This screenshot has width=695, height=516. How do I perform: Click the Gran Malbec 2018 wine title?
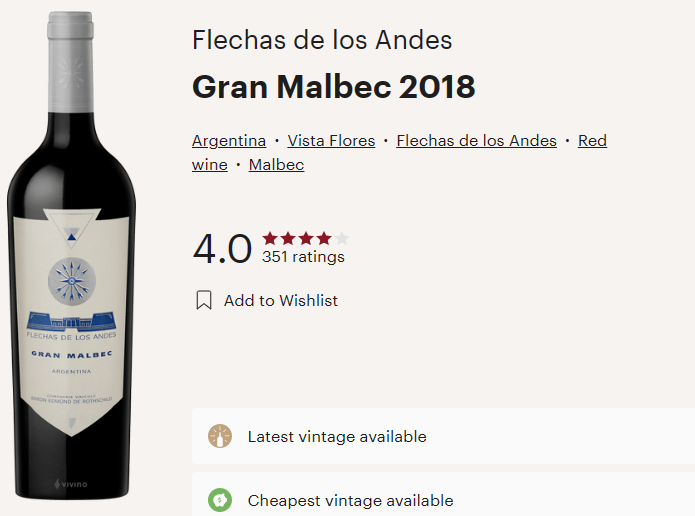tap(333, 86)
